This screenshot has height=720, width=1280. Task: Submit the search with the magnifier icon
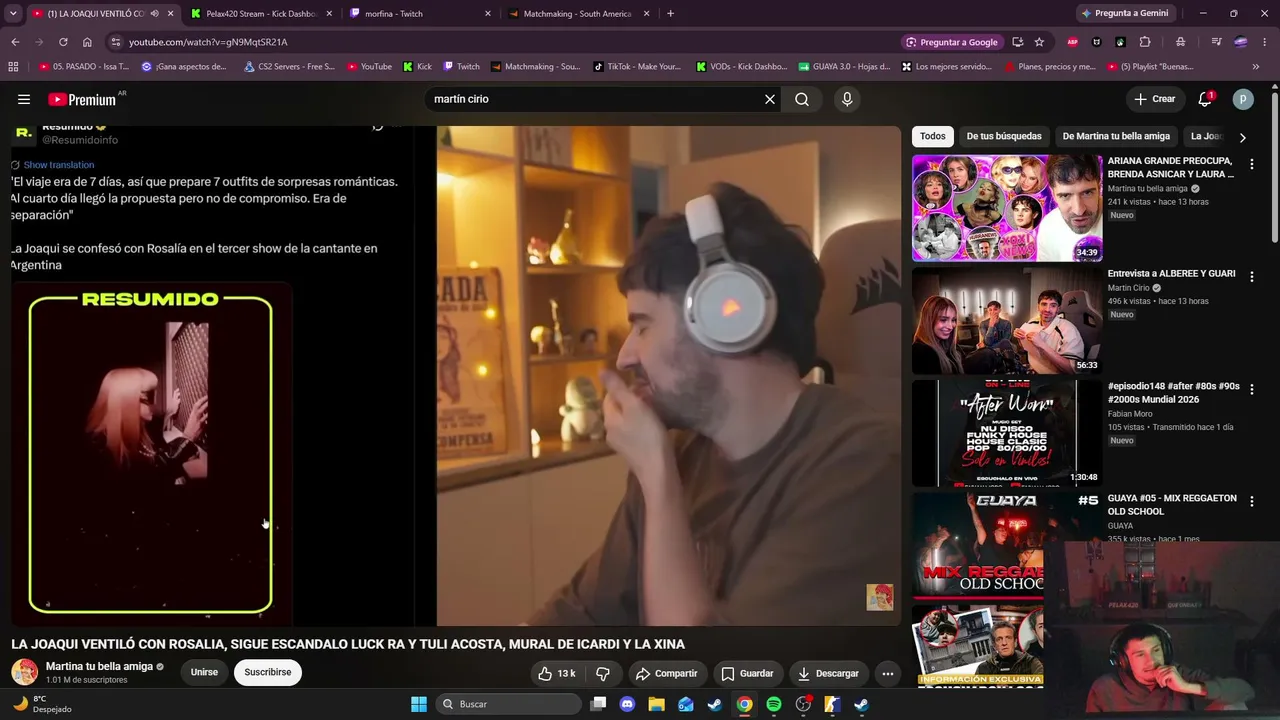(x=802, y=99)
